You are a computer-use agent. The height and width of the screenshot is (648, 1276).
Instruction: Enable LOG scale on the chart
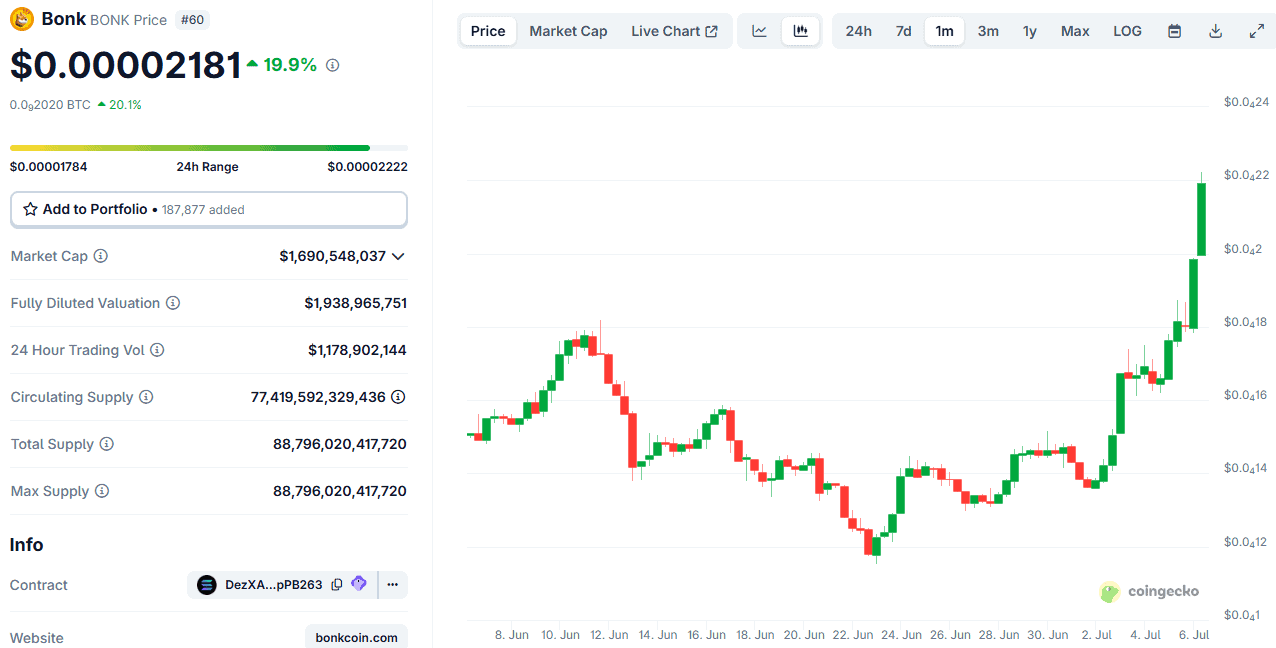(1127, 31)
